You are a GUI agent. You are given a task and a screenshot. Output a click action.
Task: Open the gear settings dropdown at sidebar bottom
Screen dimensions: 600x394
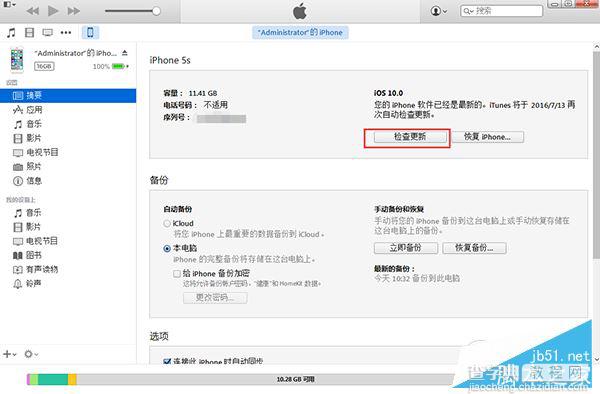pyautogui.click(x=31, y=354)
